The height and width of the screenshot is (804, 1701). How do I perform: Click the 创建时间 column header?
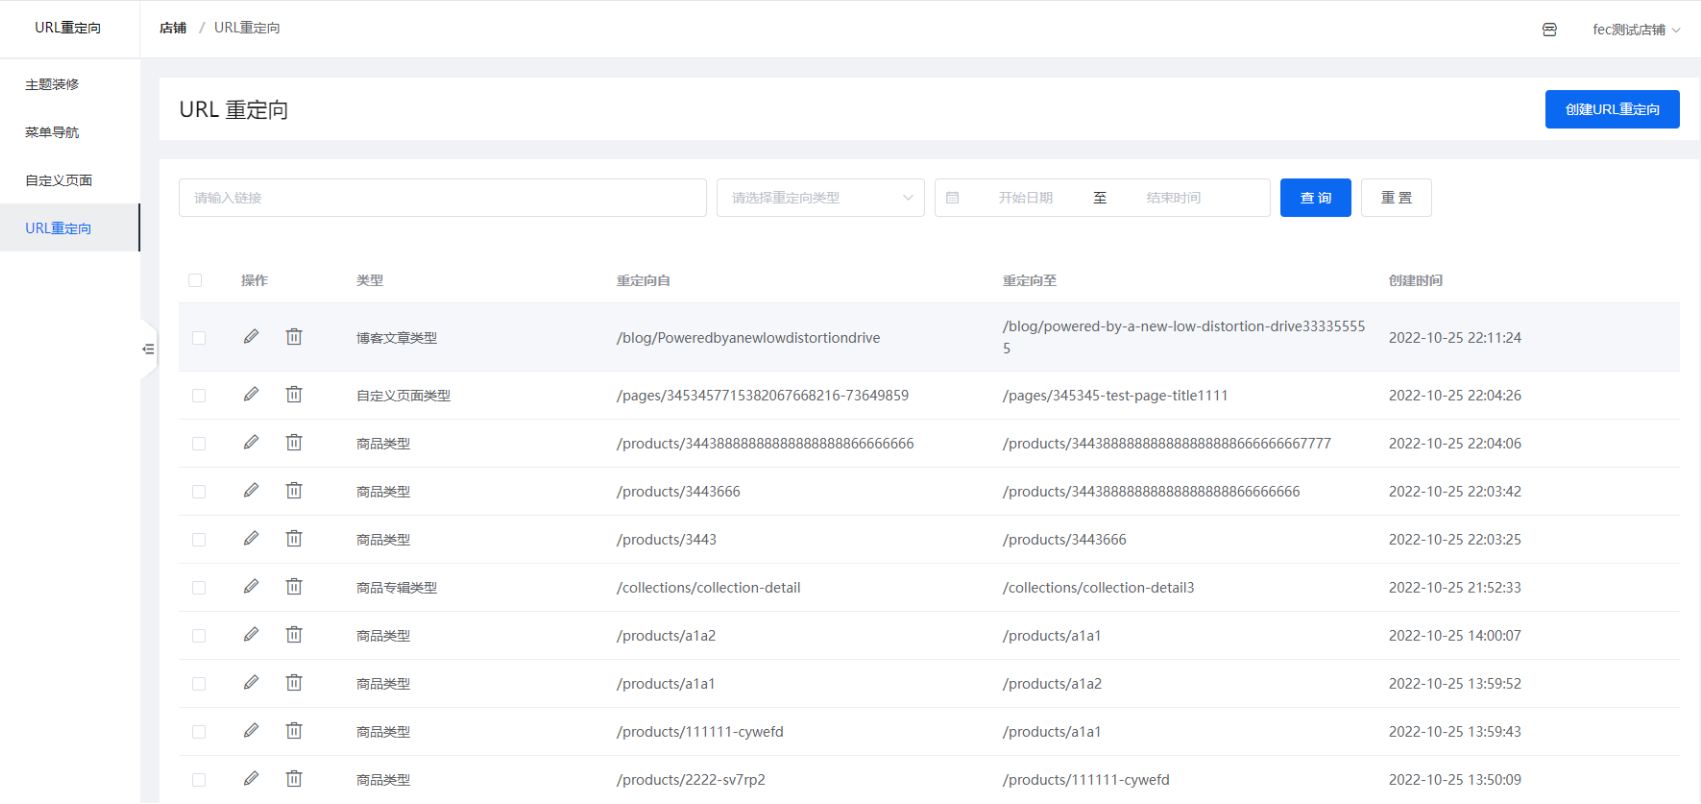[1415, 280]
